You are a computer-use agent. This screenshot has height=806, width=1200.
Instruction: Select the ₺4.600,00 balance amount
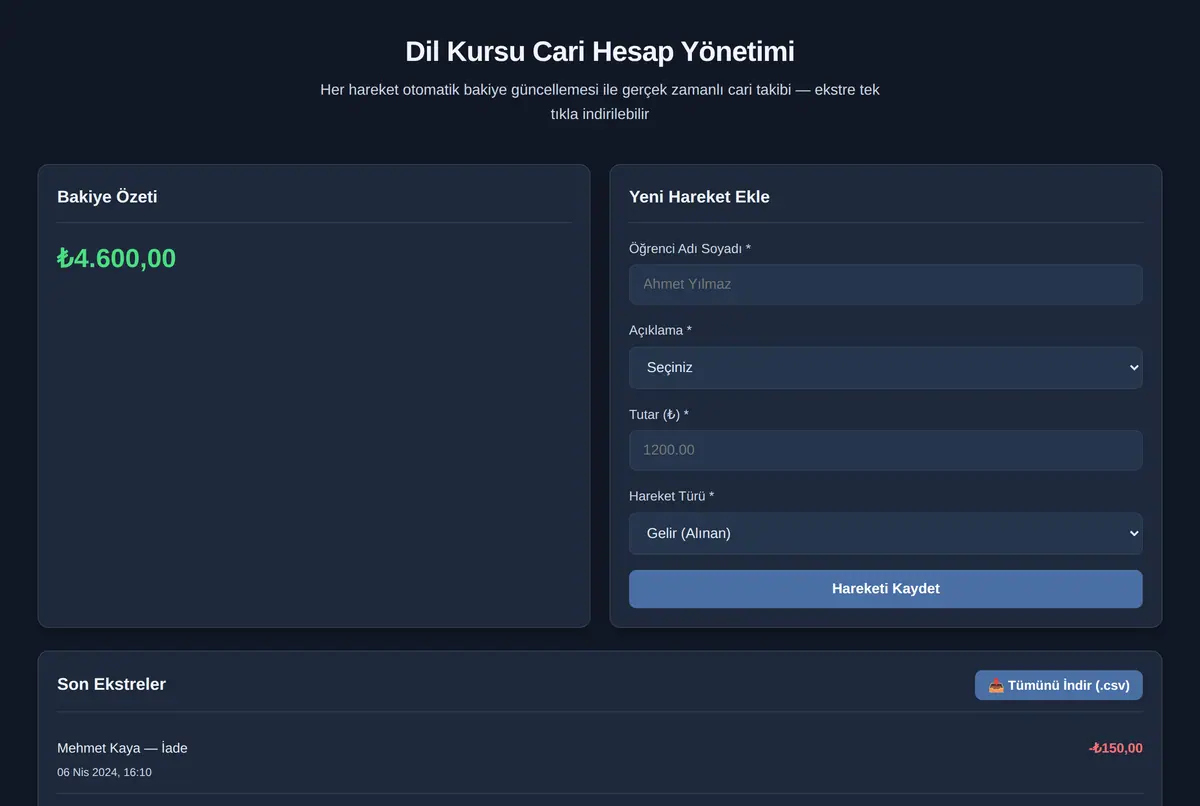(116, 258)
